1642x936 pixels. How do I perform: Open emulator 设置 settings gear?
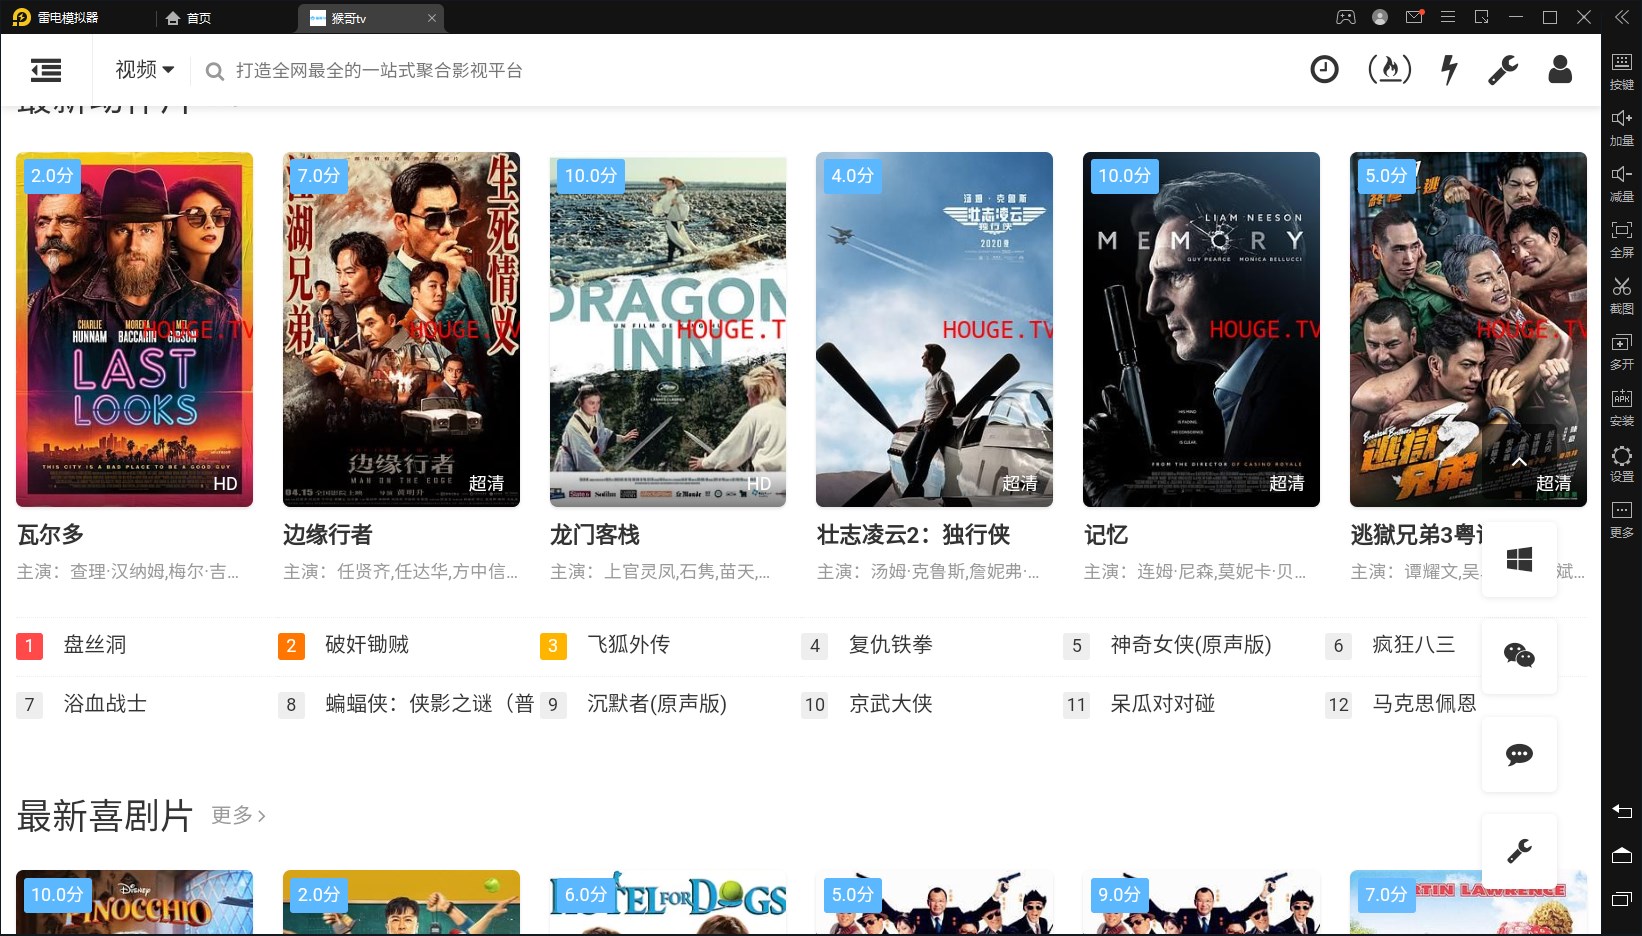[x=1622, y=463]
